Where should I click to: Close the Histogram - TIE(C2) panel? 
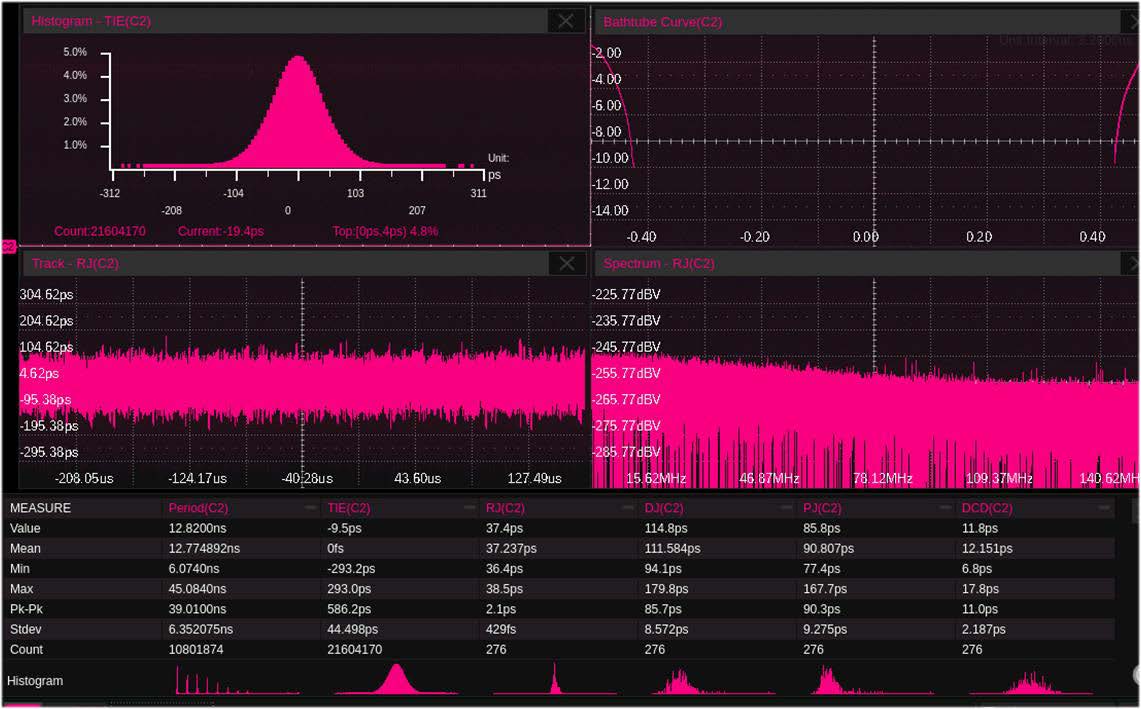[566, 21]
